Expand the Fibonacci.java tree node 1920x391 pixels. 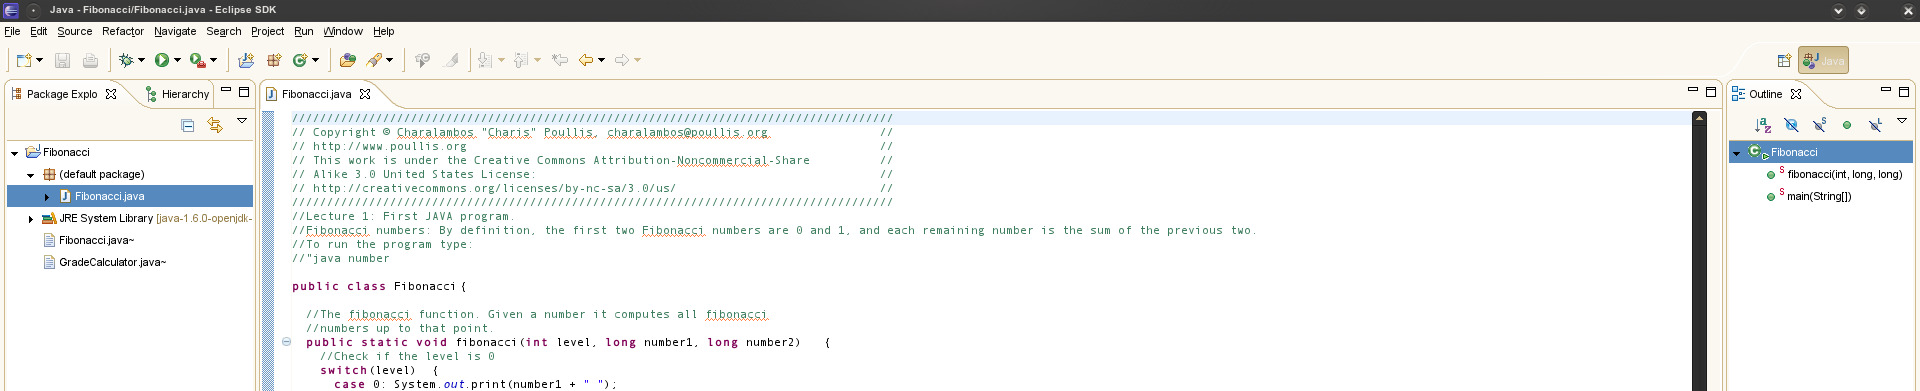pos(47,197)
